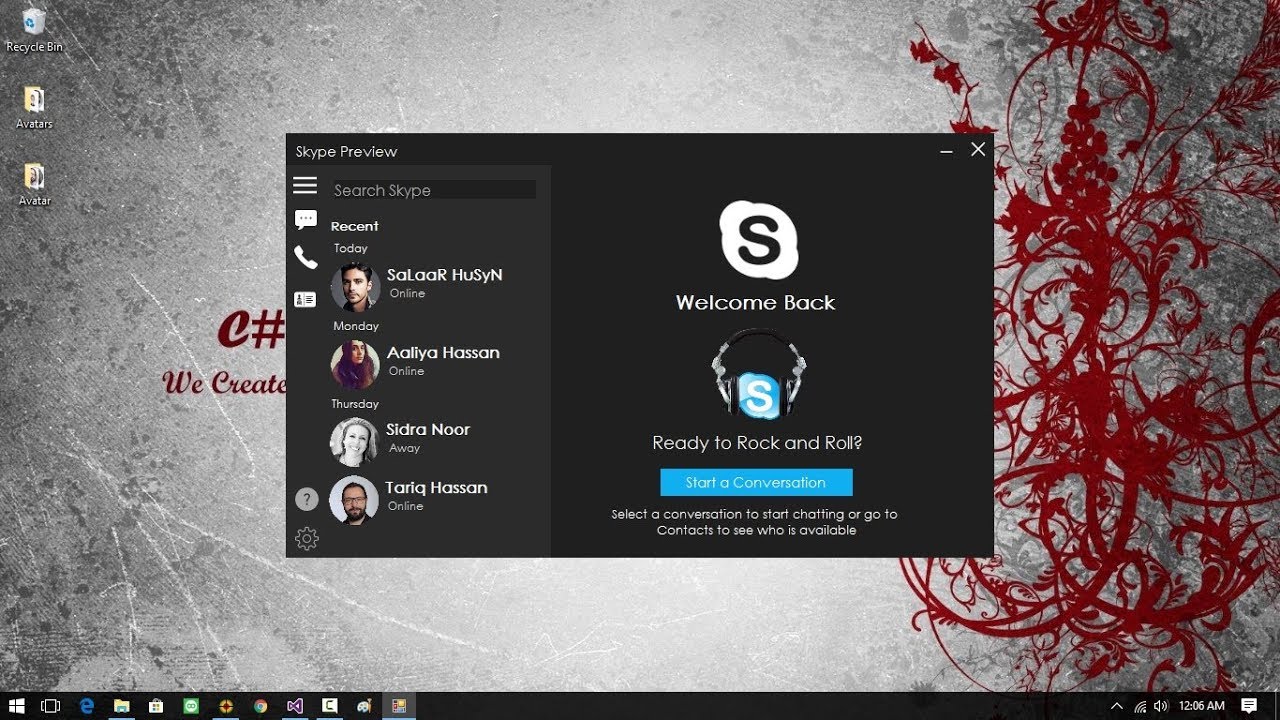Close the Skype Preview window
This screenshot has height=720, width=1280.
pyautogui.click(x=978, y=149)
